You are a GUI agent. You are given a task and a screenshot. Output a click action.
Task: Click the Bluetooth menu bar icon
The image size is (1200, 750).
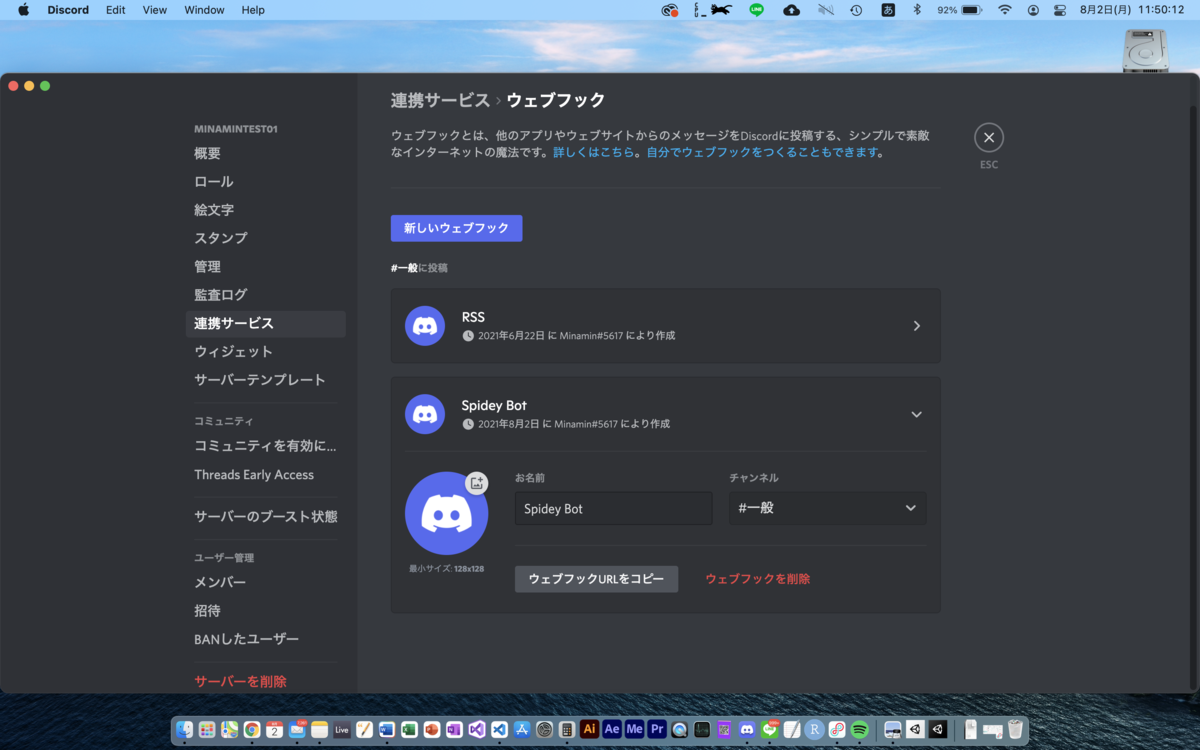pos(917,10)
